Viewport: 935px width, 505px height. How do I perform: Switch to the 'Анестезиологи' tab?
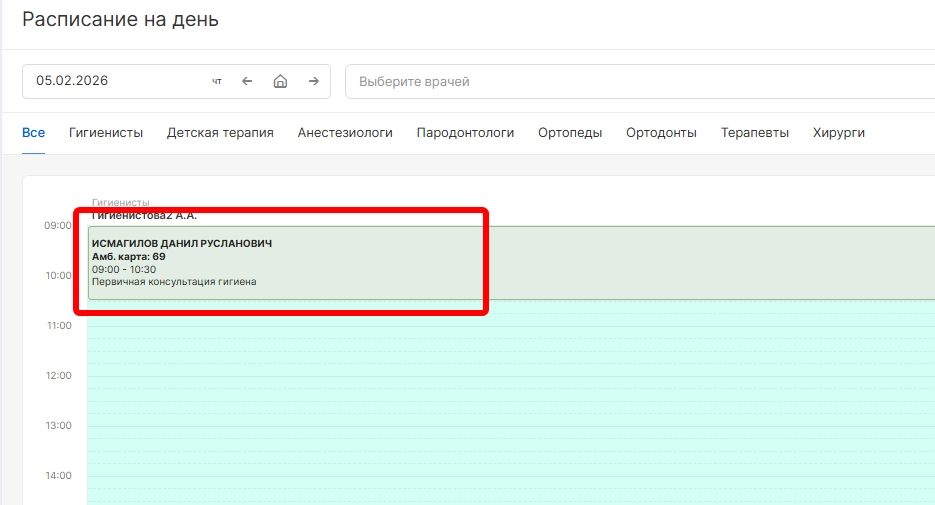tap(345, 133)
